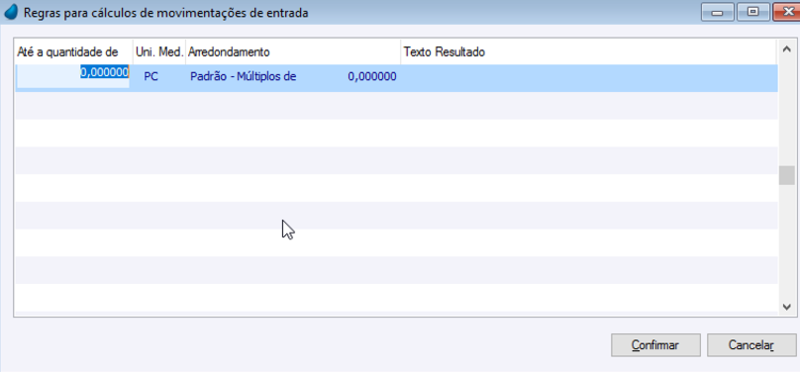Click the Texto Resultado cell in the PC row

[x=589, y=77]
